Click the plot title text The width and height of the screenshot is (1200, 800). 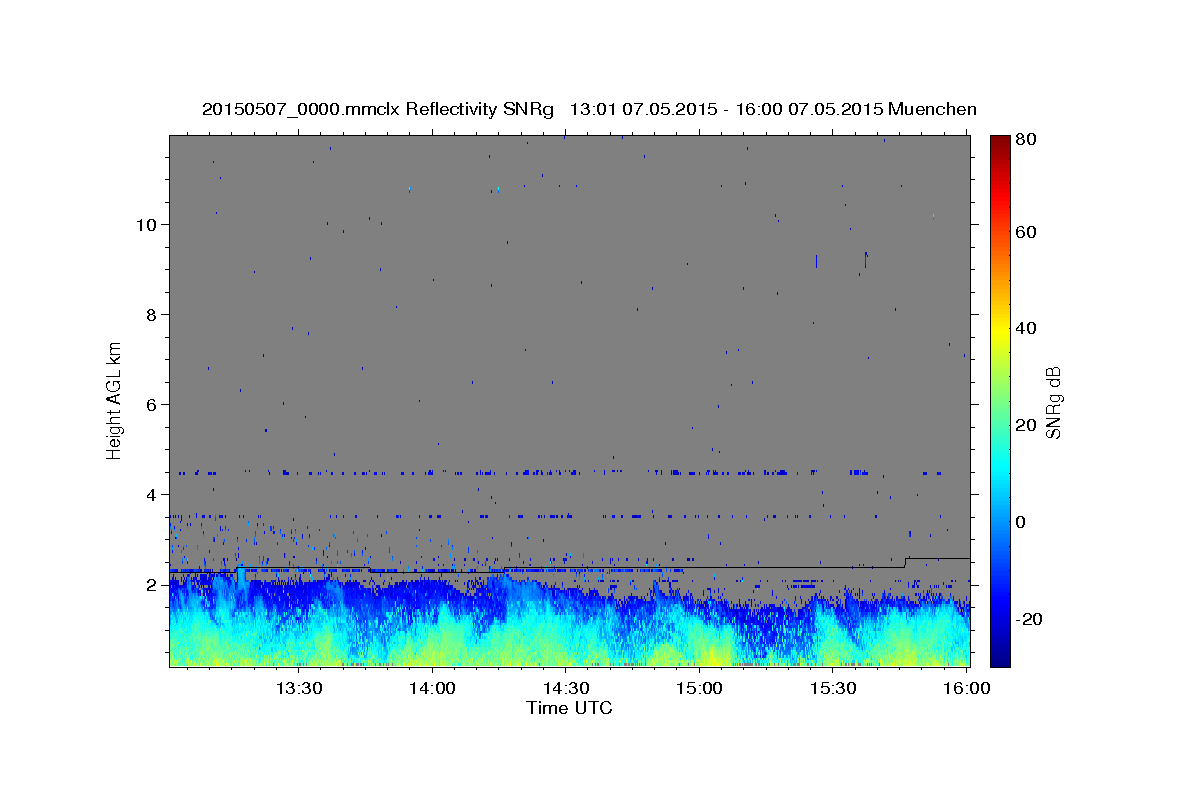(x=589, y=109)
